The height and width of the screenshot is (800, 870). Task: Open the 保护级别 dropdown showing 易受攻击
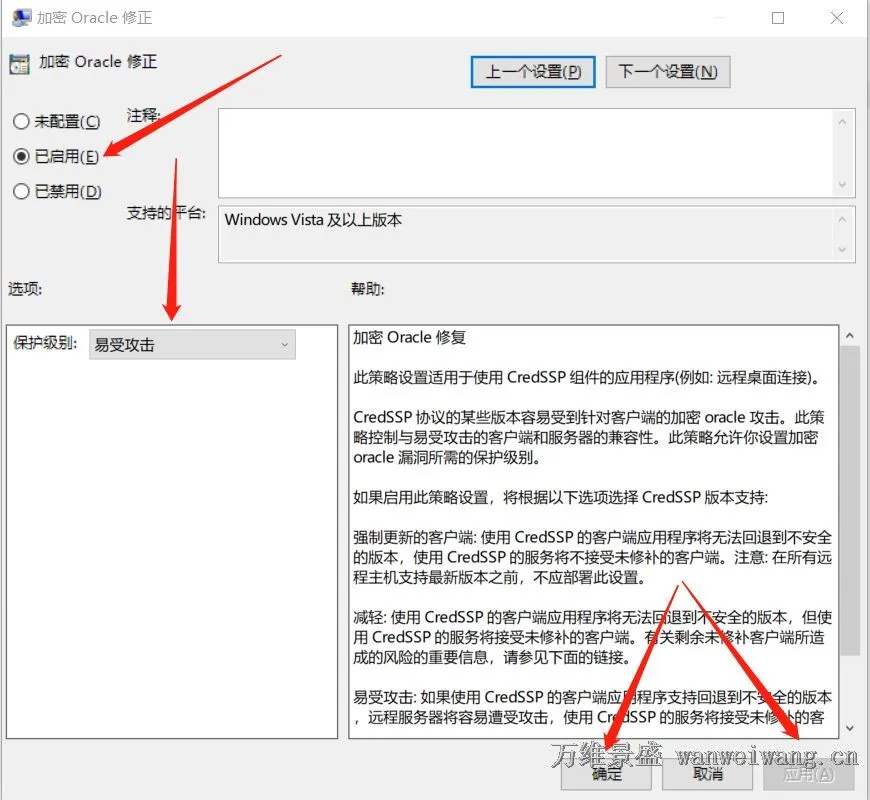coord(192,345)
